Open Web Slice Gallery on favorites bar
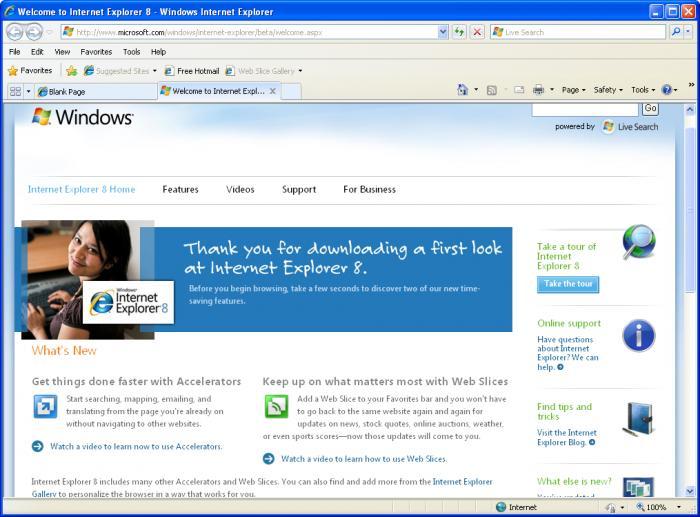 pos(260,71)
